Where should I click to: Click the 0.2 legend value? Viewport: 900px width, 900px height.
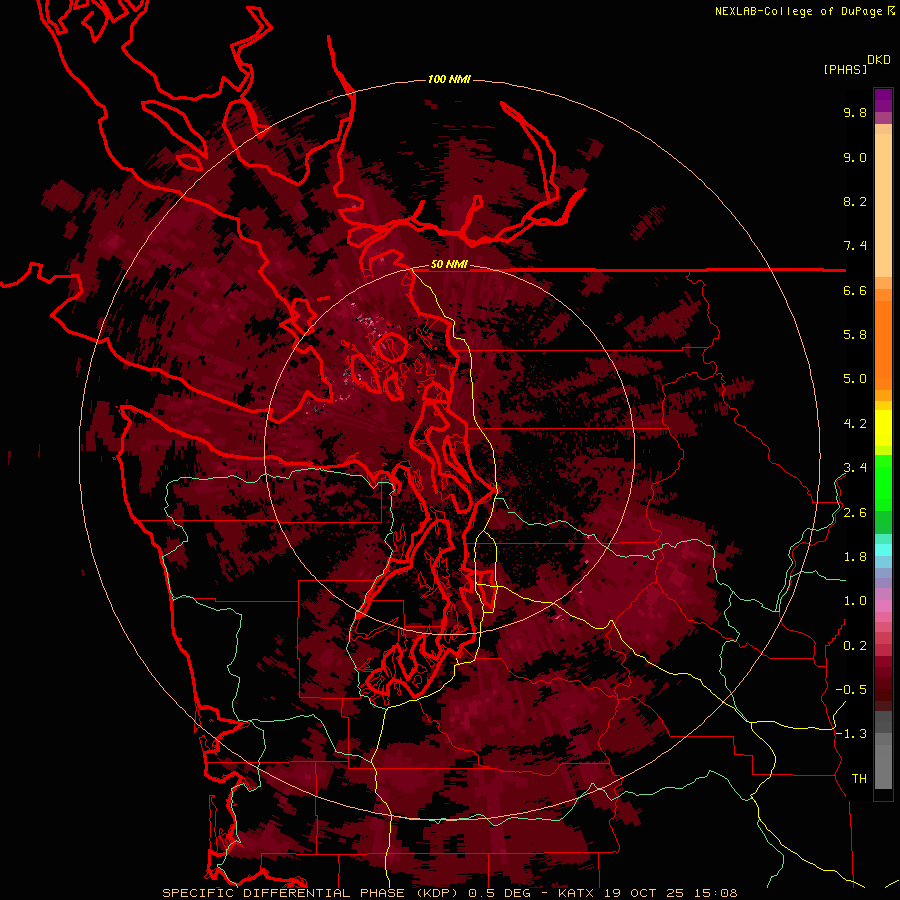[855, 646]
